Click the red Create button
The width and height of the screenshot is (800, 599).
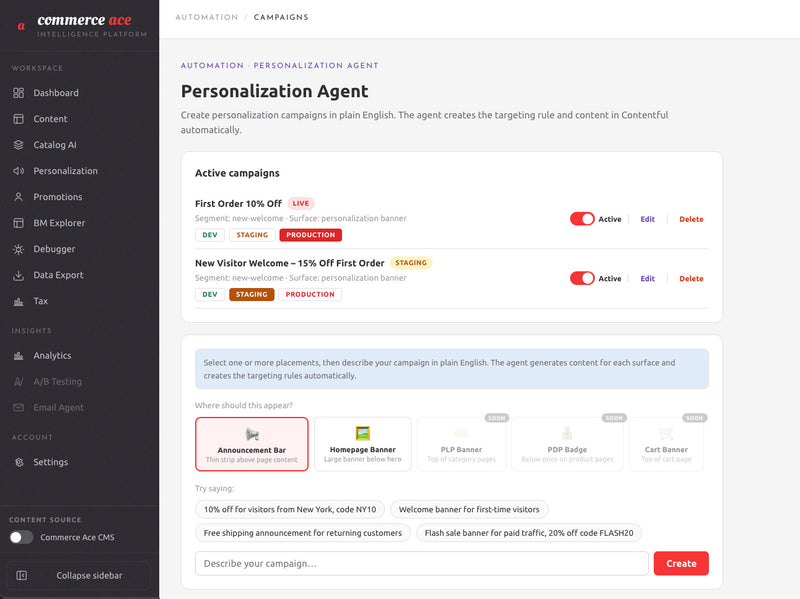pyautogui.click(x=681, y=563)
